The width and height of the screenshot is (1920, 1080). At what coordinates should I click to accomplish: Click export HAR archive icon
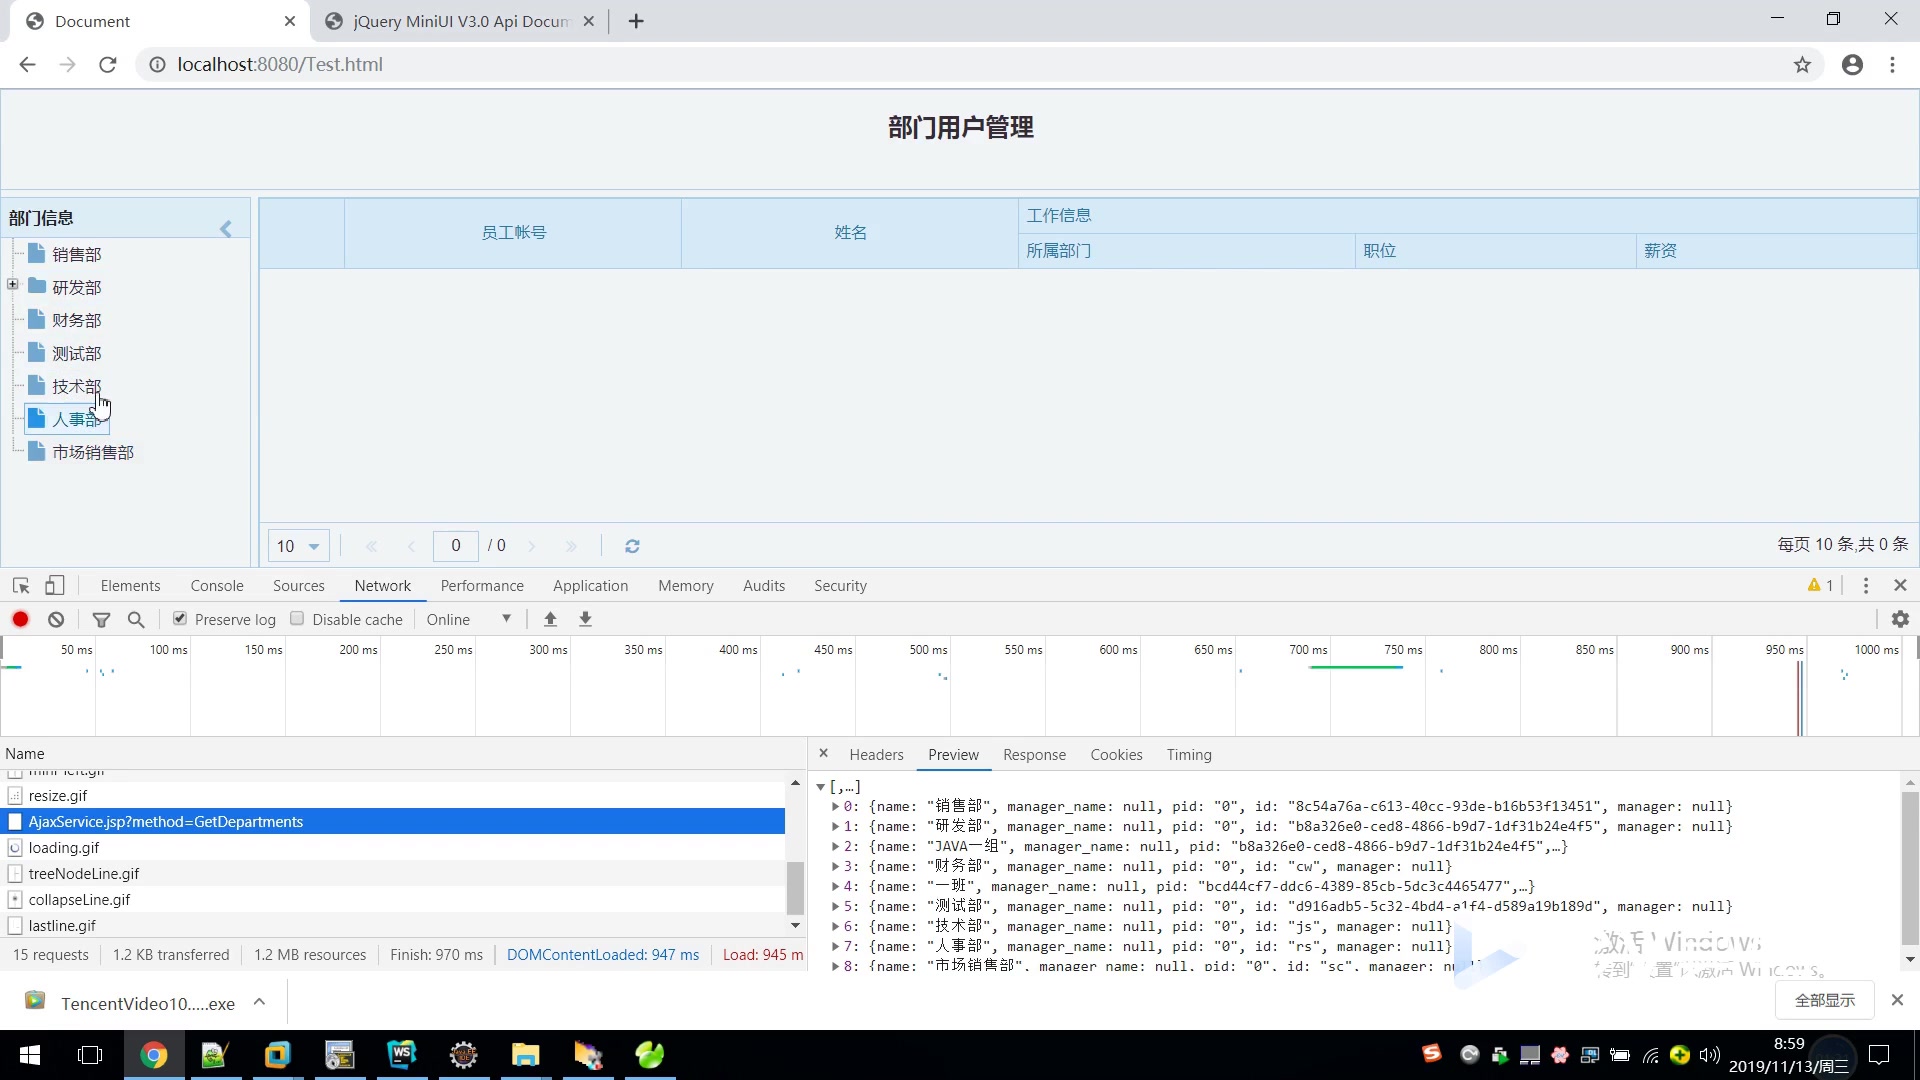[585, 618]
